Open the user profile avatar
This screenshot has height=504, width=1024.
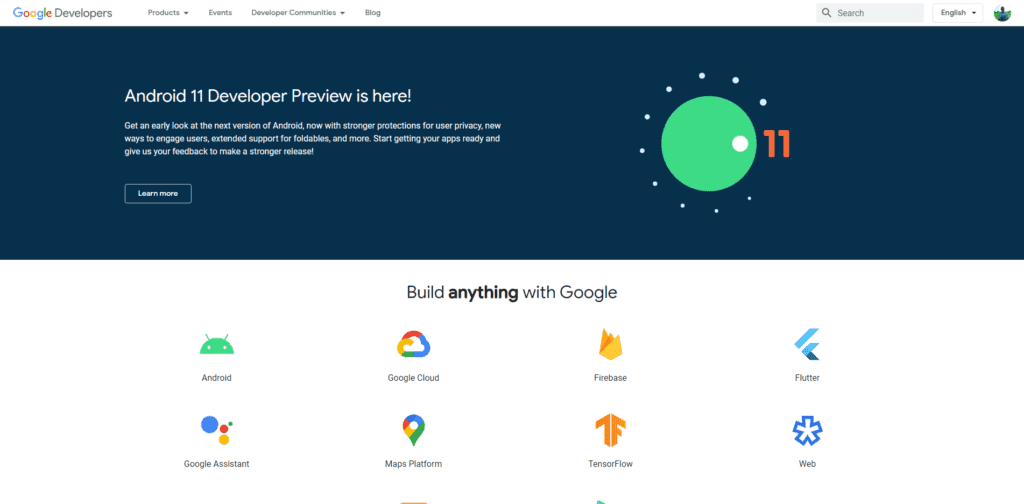pyautogui.click(x=1002, y=12)
